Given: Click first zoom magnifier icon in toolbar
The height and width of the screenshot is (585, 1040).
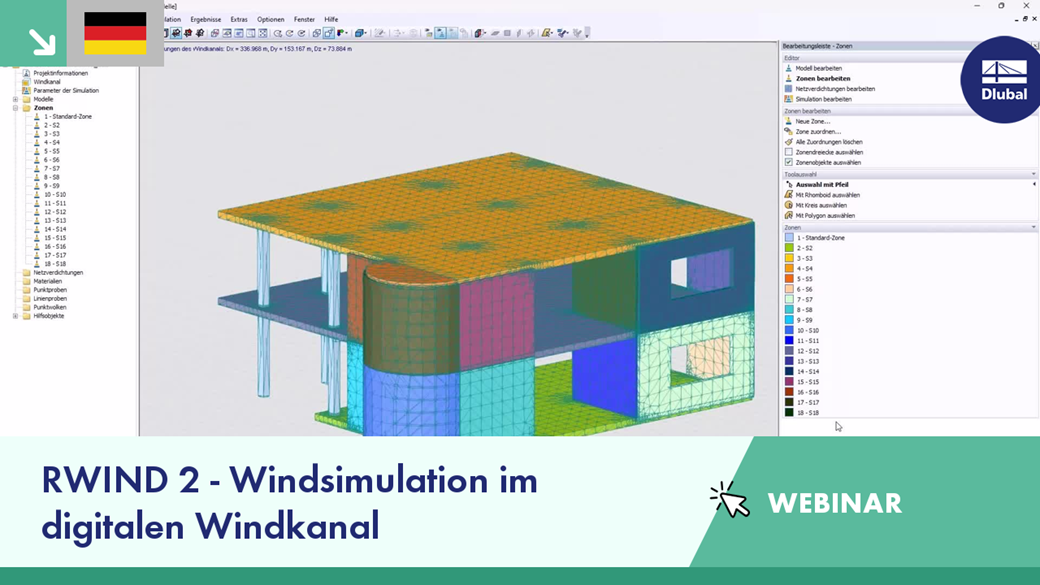Looking at the screenshot, I should (278, 33).
